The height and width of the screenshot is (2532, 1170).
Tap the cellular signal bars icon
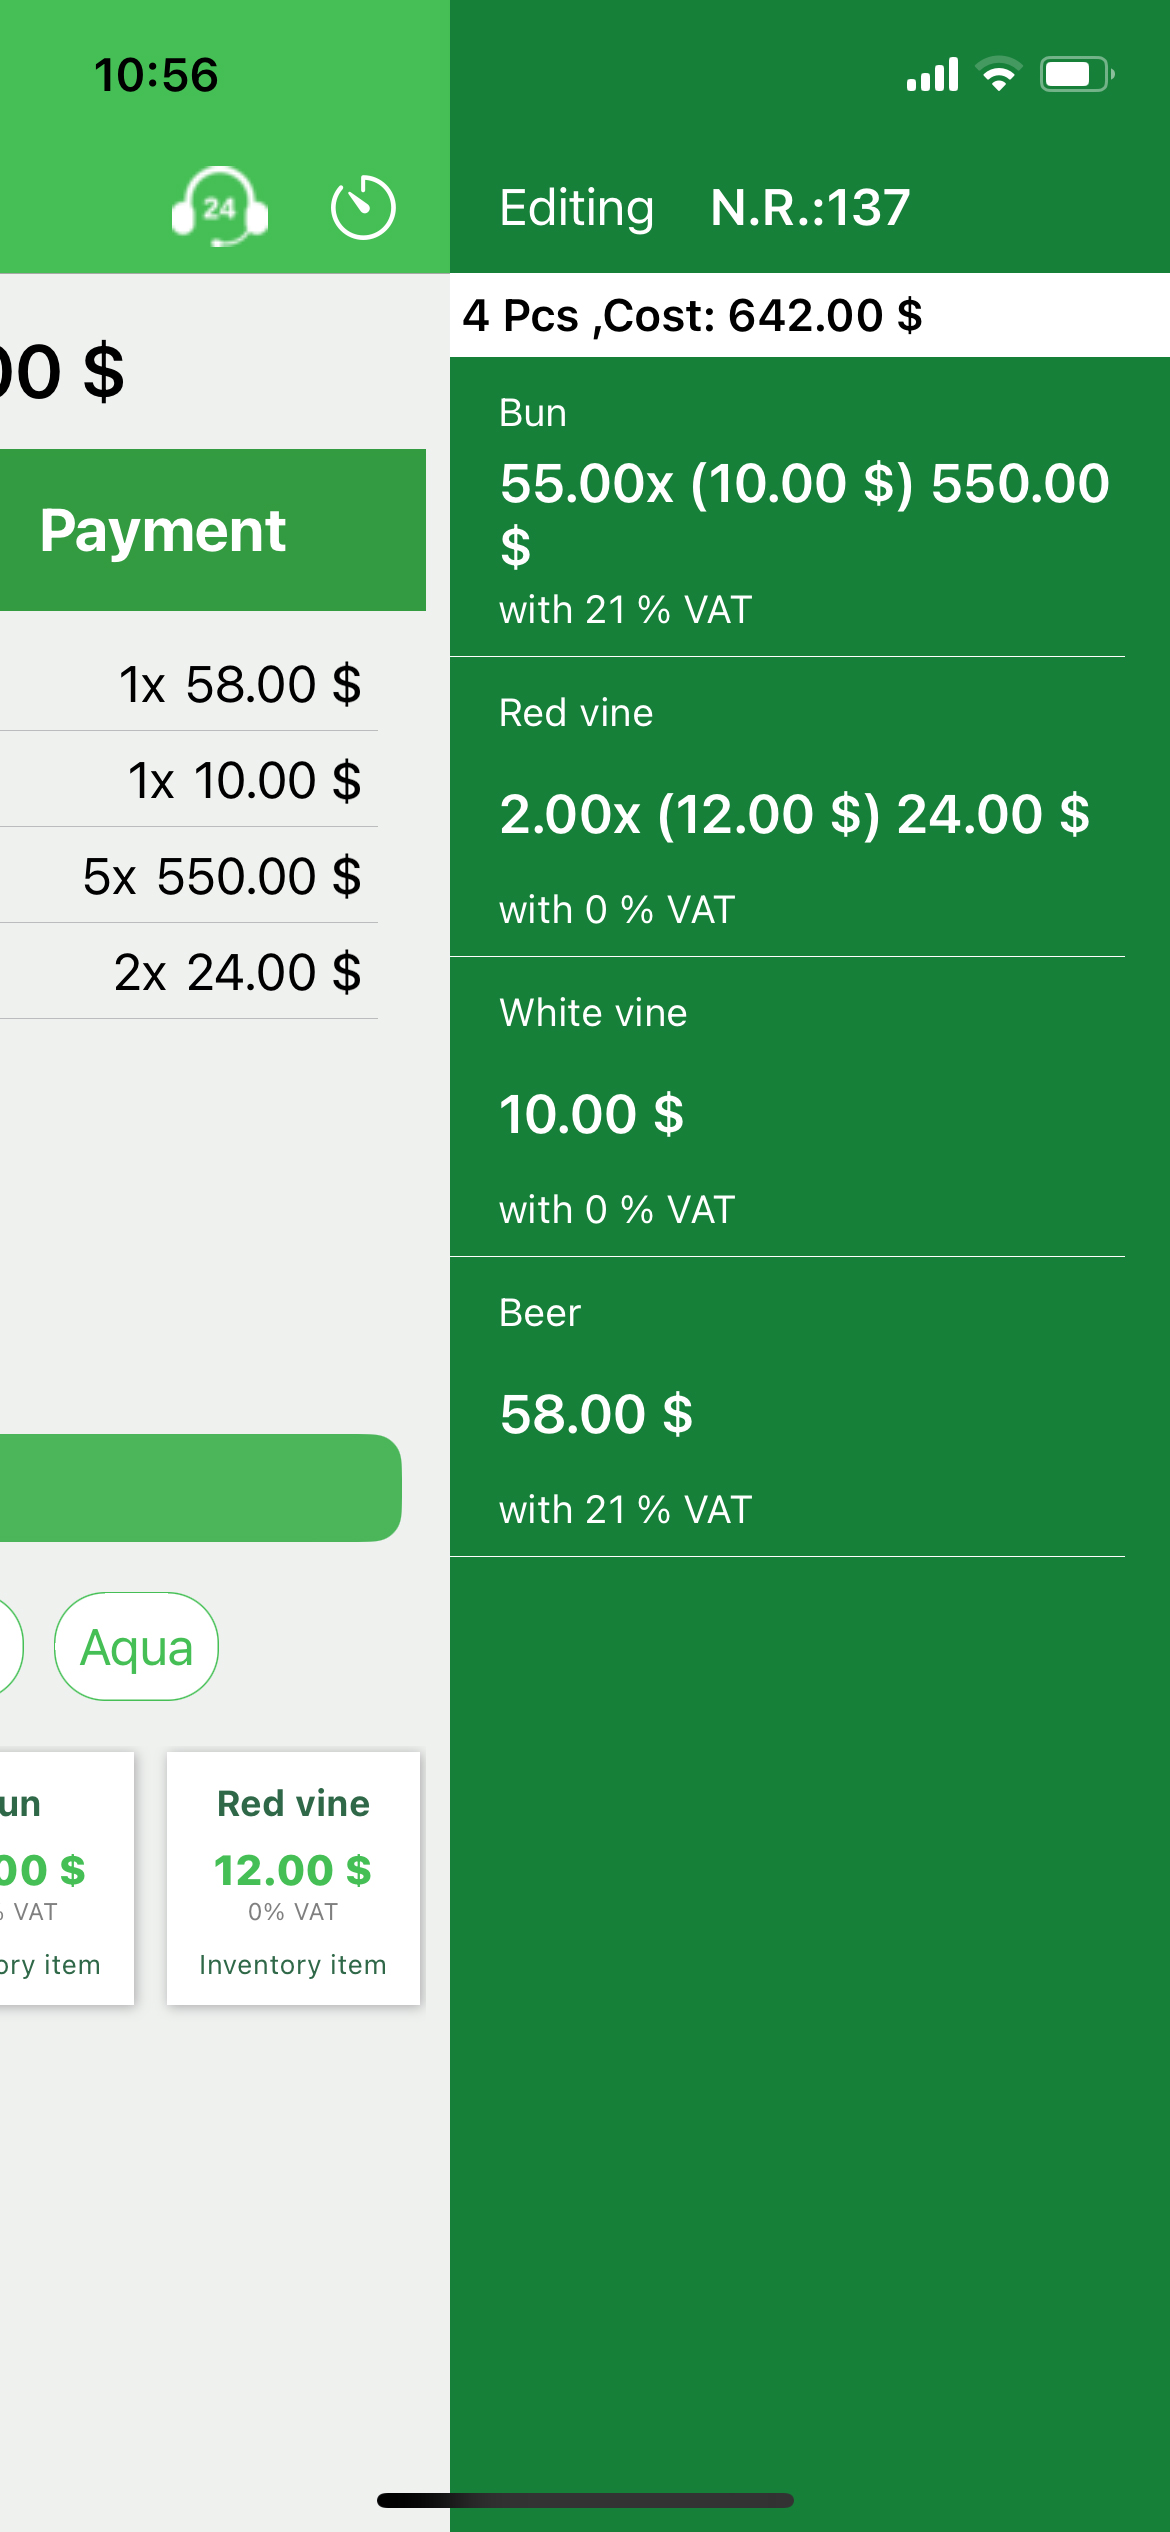(x=932, y=75)
